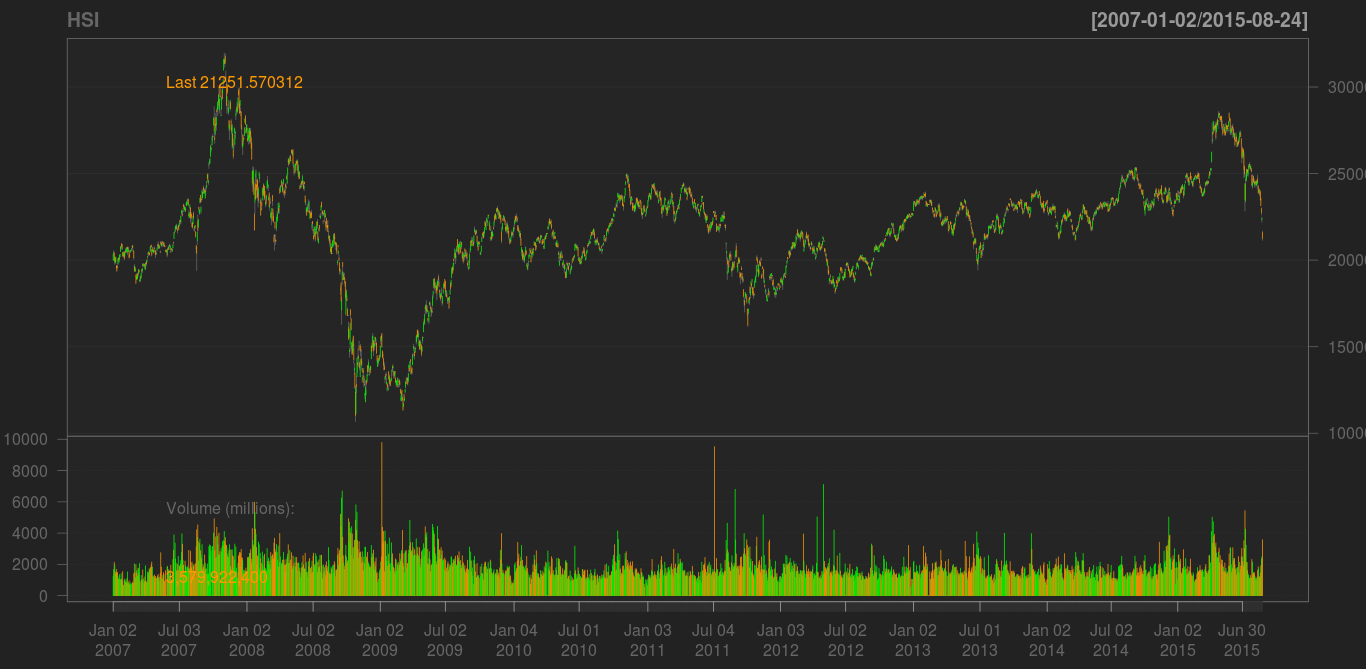The height and width of the screenshot is (669, 1366).
Task: Click the 15000 price axis label
Action: coord(1346,347)
